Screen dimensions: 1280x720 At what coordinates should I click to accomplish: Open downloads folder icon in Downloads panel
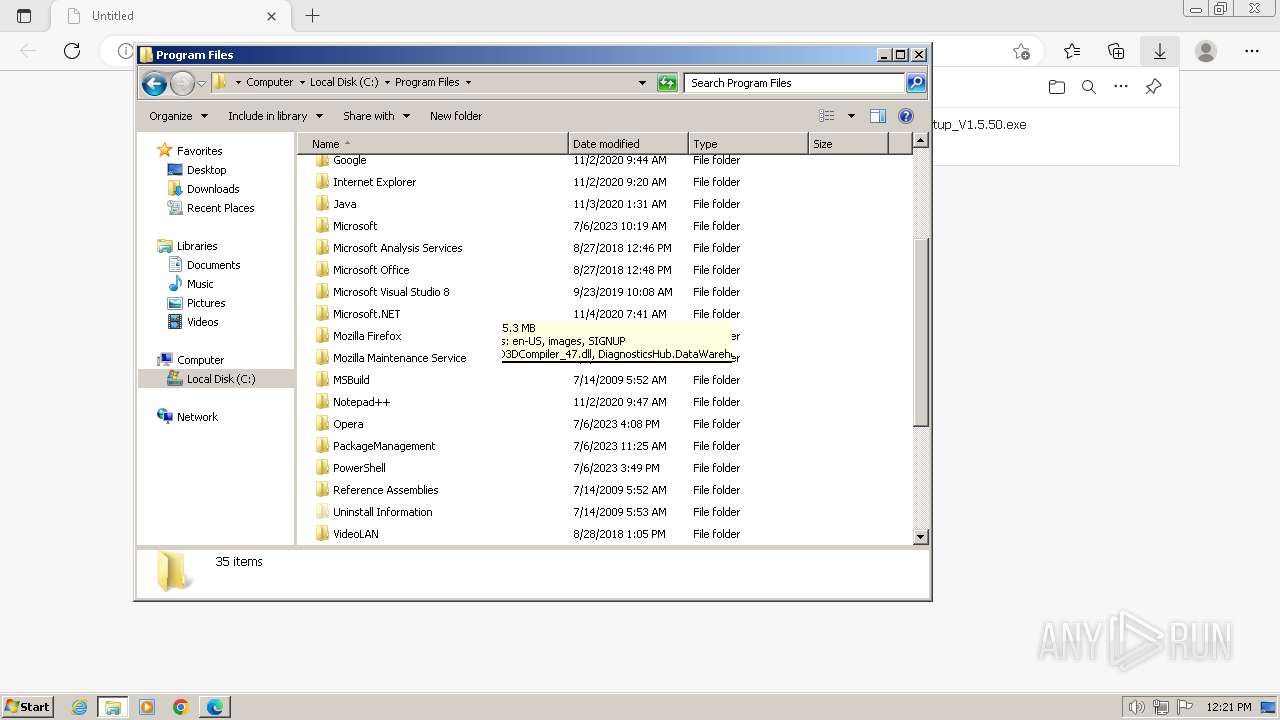(x=1057, y=87)
